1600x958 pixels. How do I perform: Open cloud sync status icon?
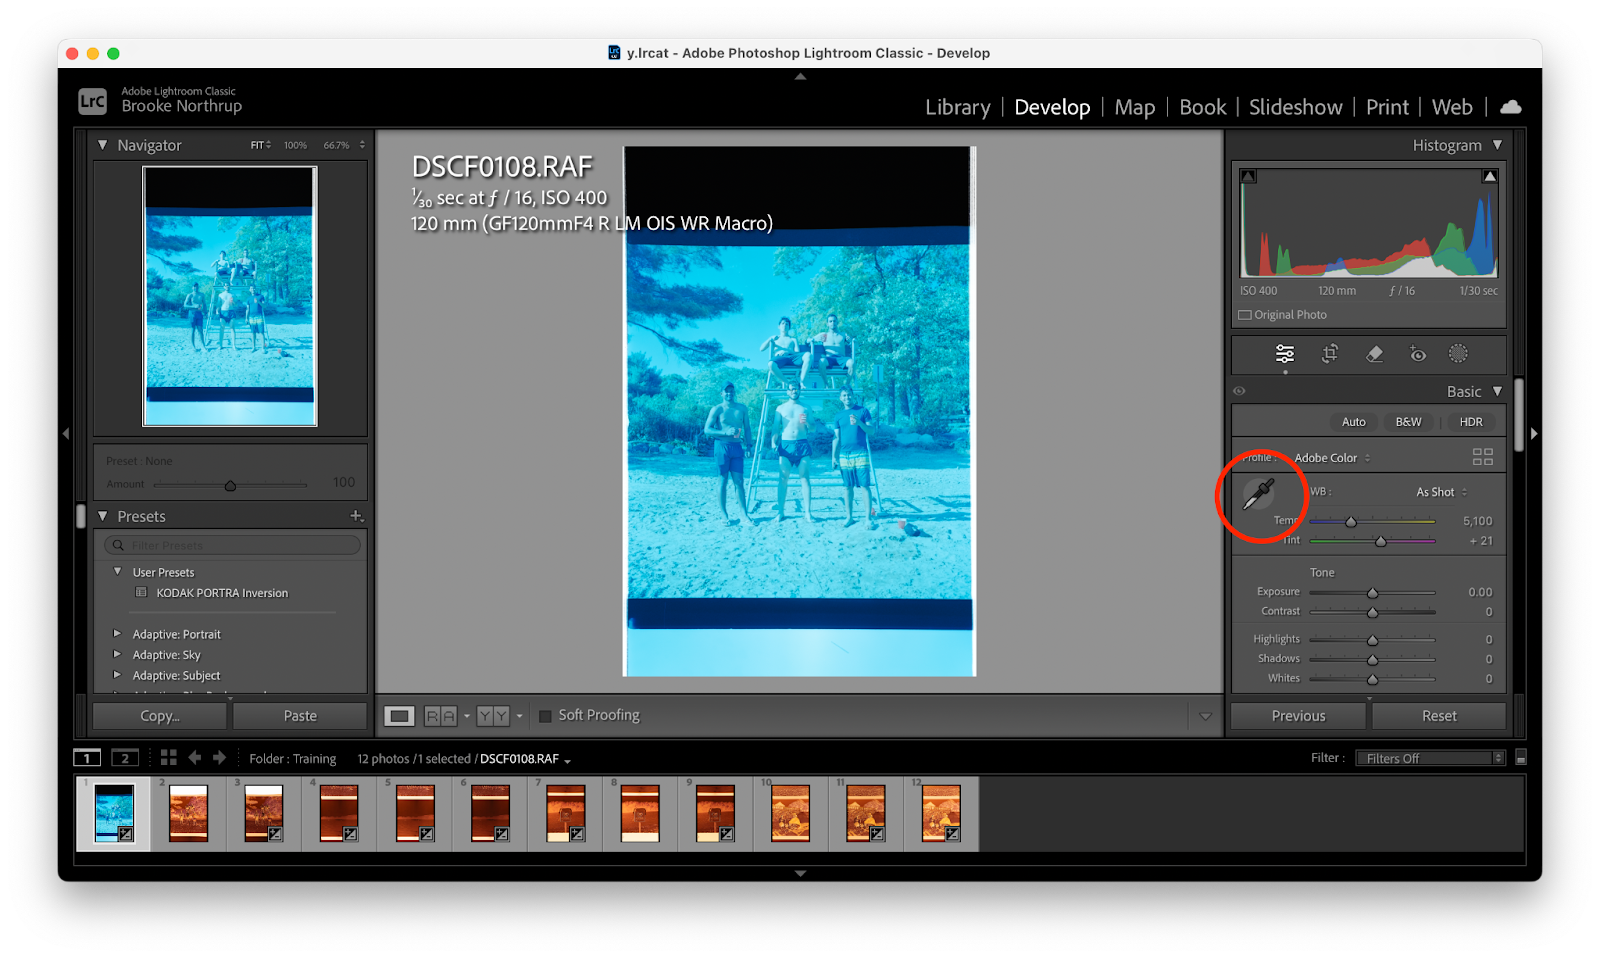[1511, 107]
